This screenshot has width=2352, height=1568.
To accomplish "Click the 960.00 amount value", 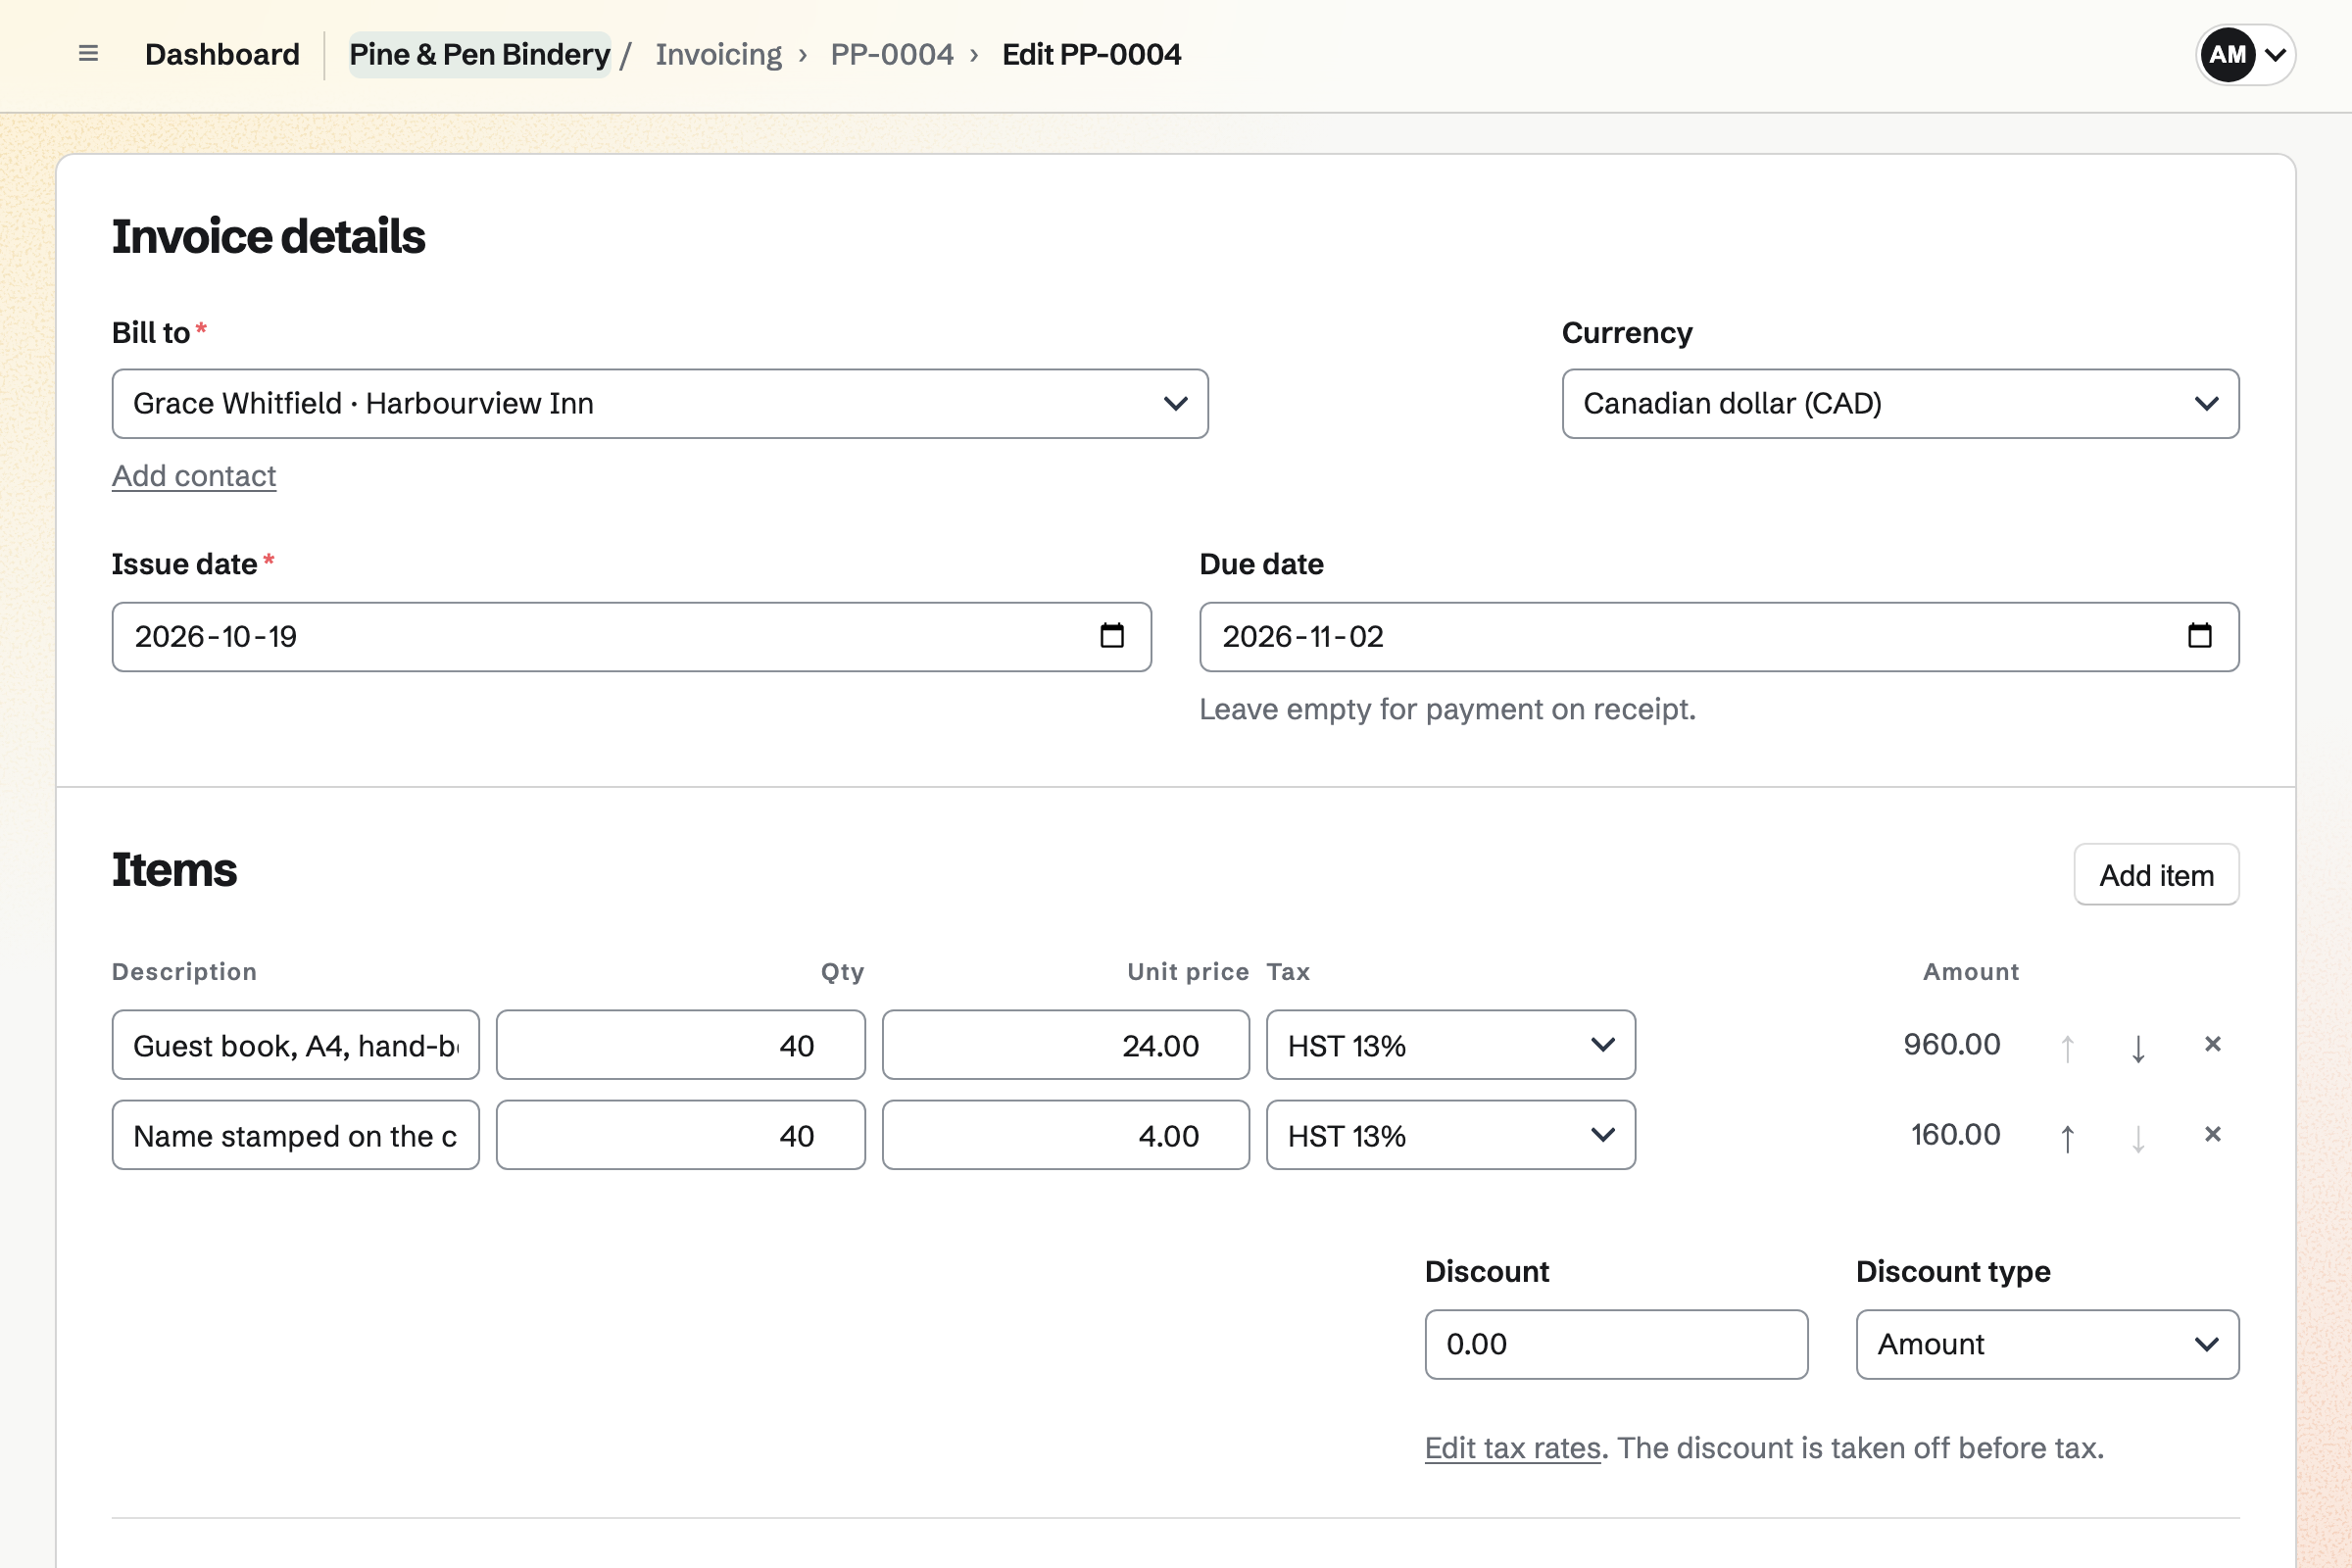I will tap(1951, 1044).
